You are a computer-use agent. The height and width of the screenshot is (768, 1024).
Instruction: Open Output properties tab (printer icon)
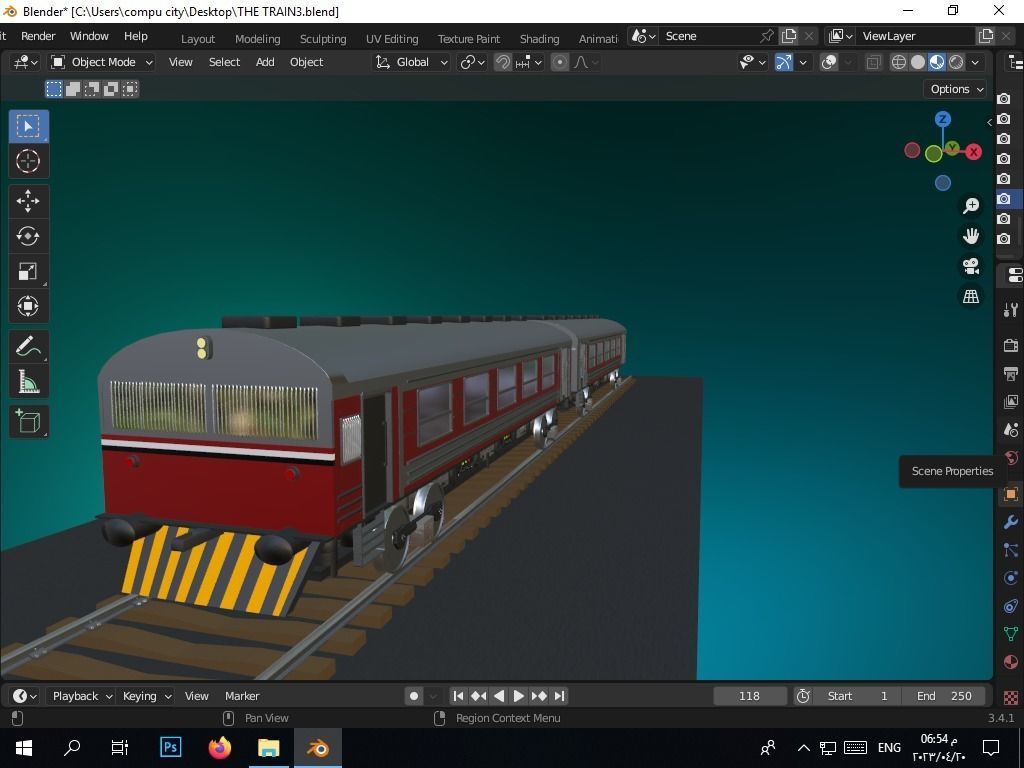(1010, 374)
